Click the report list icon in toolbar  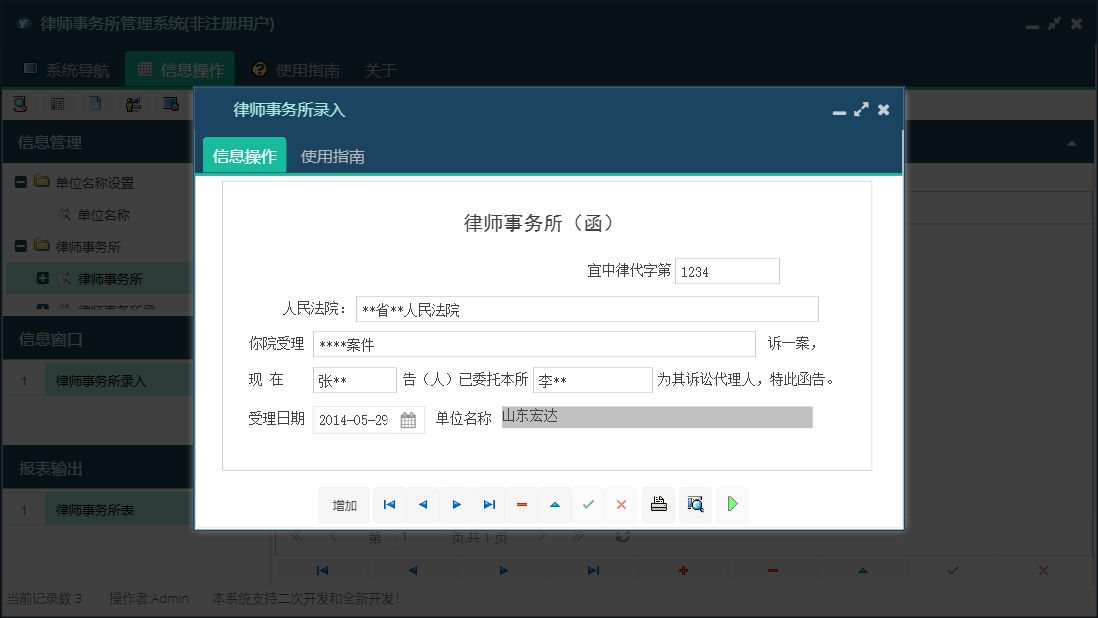click(60, 104)
